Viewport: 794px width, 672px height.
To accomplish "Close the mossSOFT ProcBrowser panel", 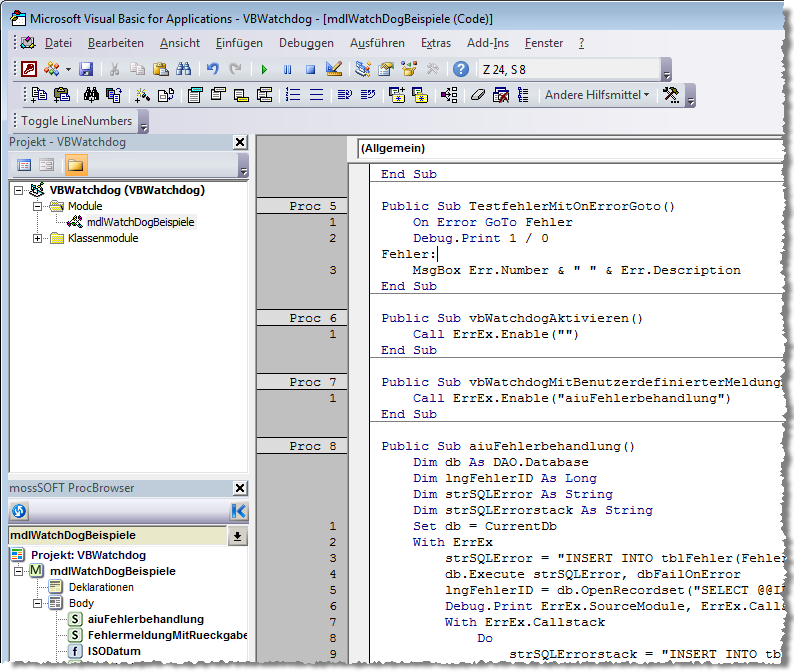I will pyautogui.click(x=239, y=488).
